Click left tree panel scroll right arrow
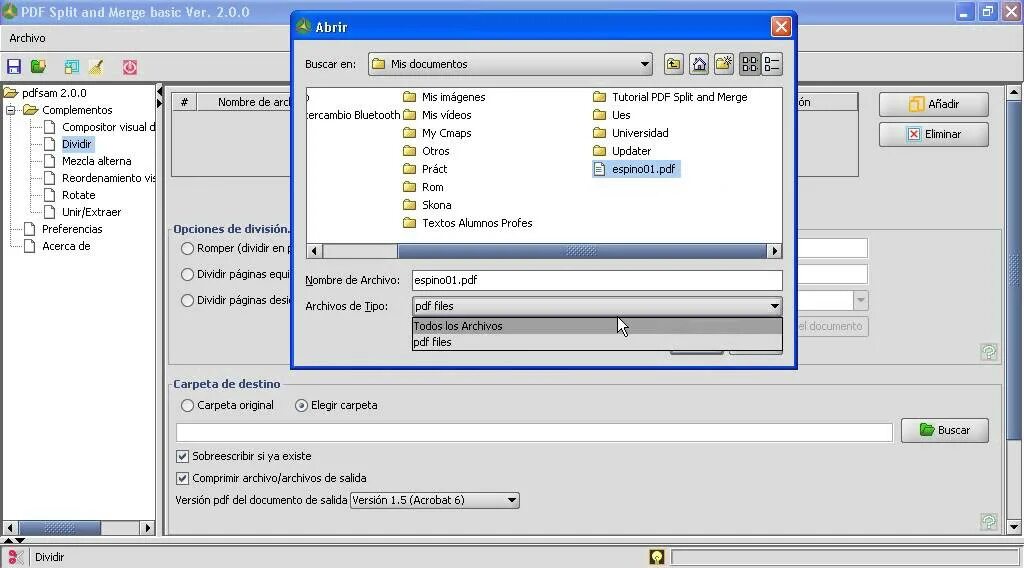The height and width of the screenshot is (568, 1024). (148, 528)
